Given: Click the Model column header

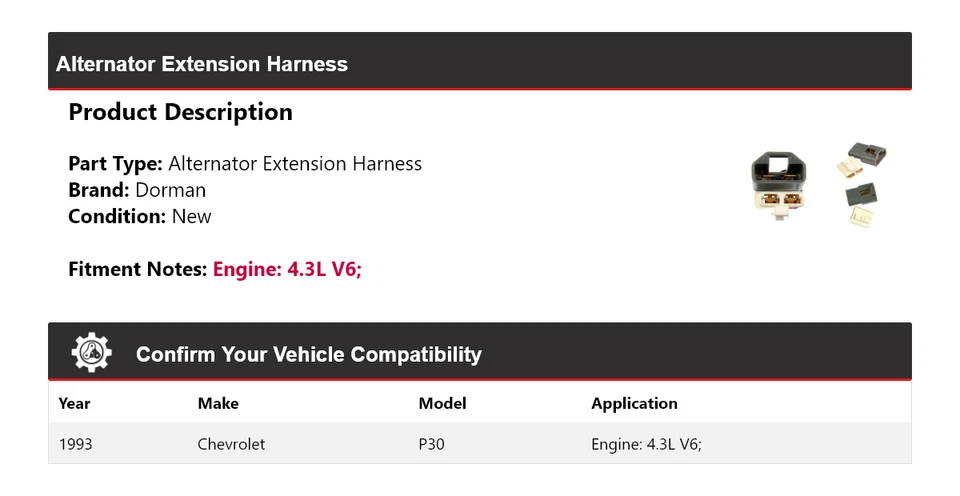Looking at the screenshot, I should click(x=442, y=403).
